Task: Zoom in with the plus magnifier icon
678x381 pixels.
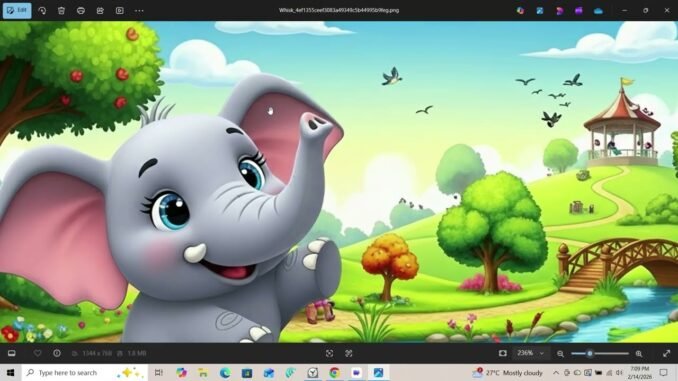Action: point(639,354)
